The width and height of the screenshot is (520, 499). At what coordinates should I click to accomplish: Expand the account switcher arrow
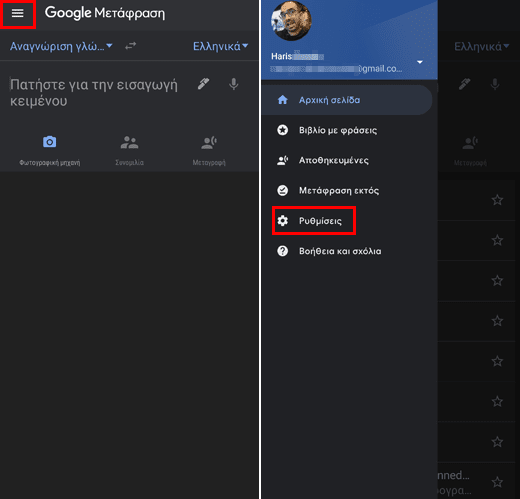[x=420, y=62]
